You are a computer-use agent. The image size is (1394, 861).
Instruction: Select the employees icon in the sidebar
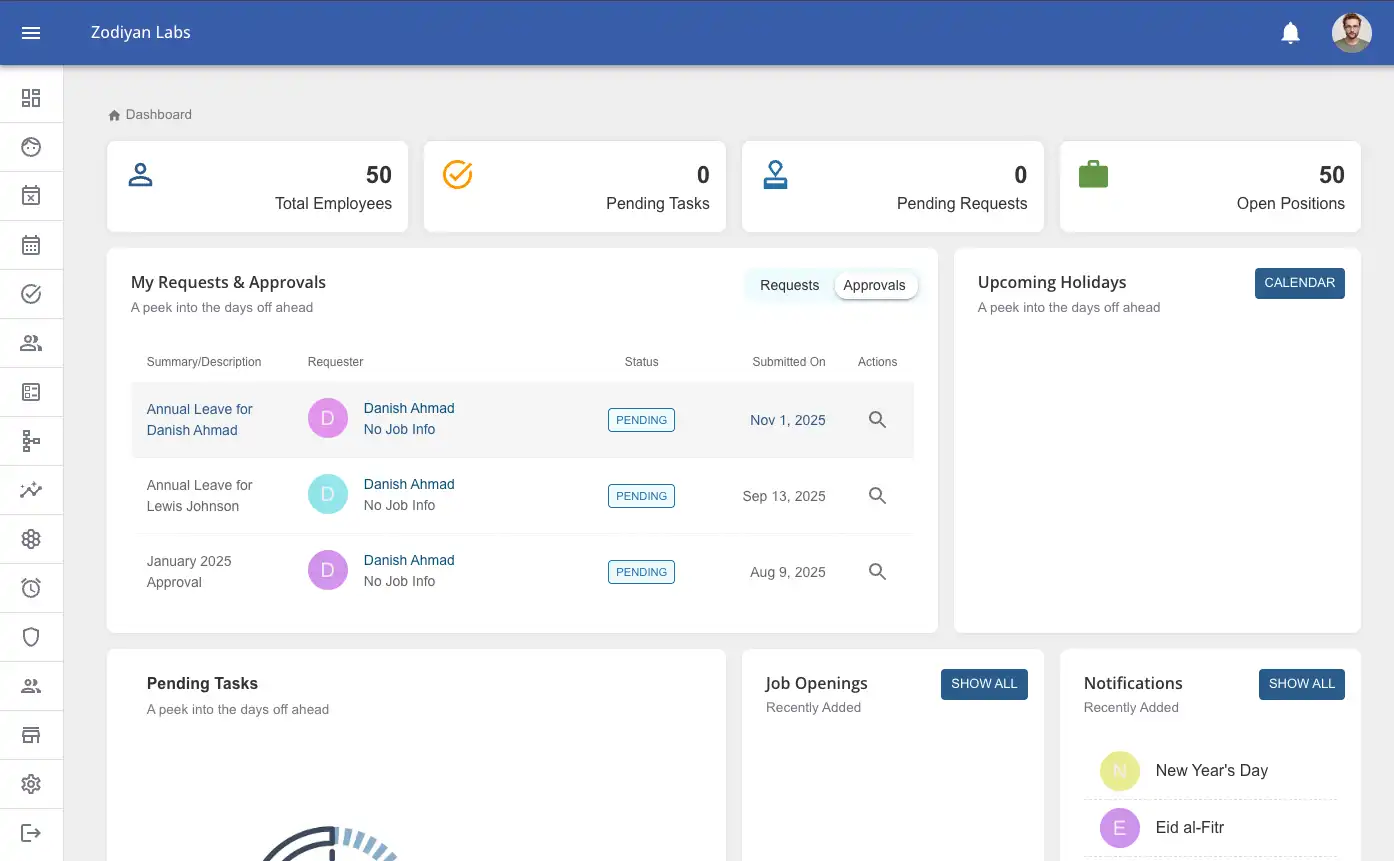31,343
